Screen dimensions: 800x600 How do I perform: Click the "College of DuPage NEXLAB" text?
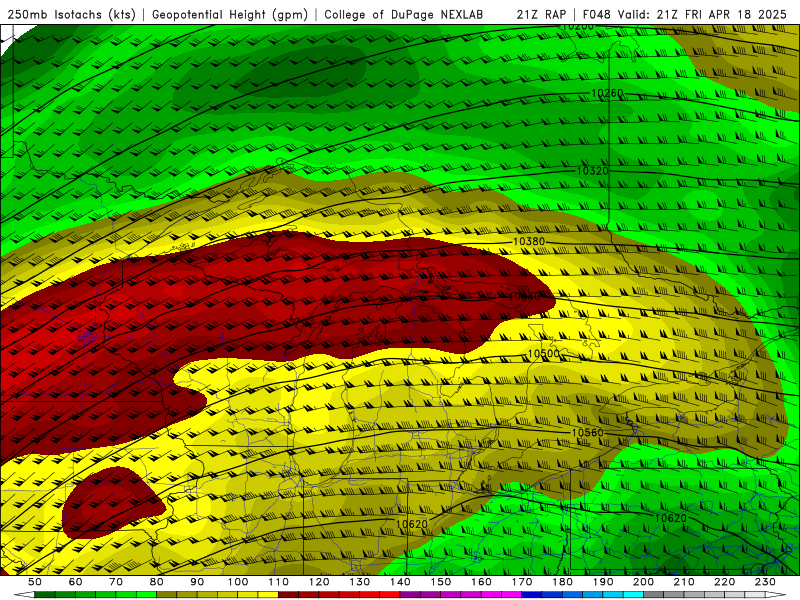tap(403, 14)
